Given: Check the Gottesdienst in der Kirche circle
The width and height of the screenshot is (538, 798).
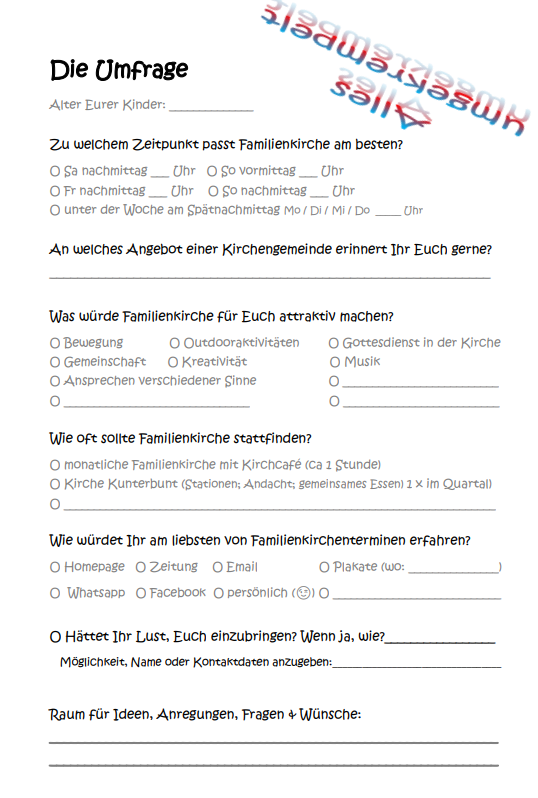Looking at the screenshot, I should [334, 344].
